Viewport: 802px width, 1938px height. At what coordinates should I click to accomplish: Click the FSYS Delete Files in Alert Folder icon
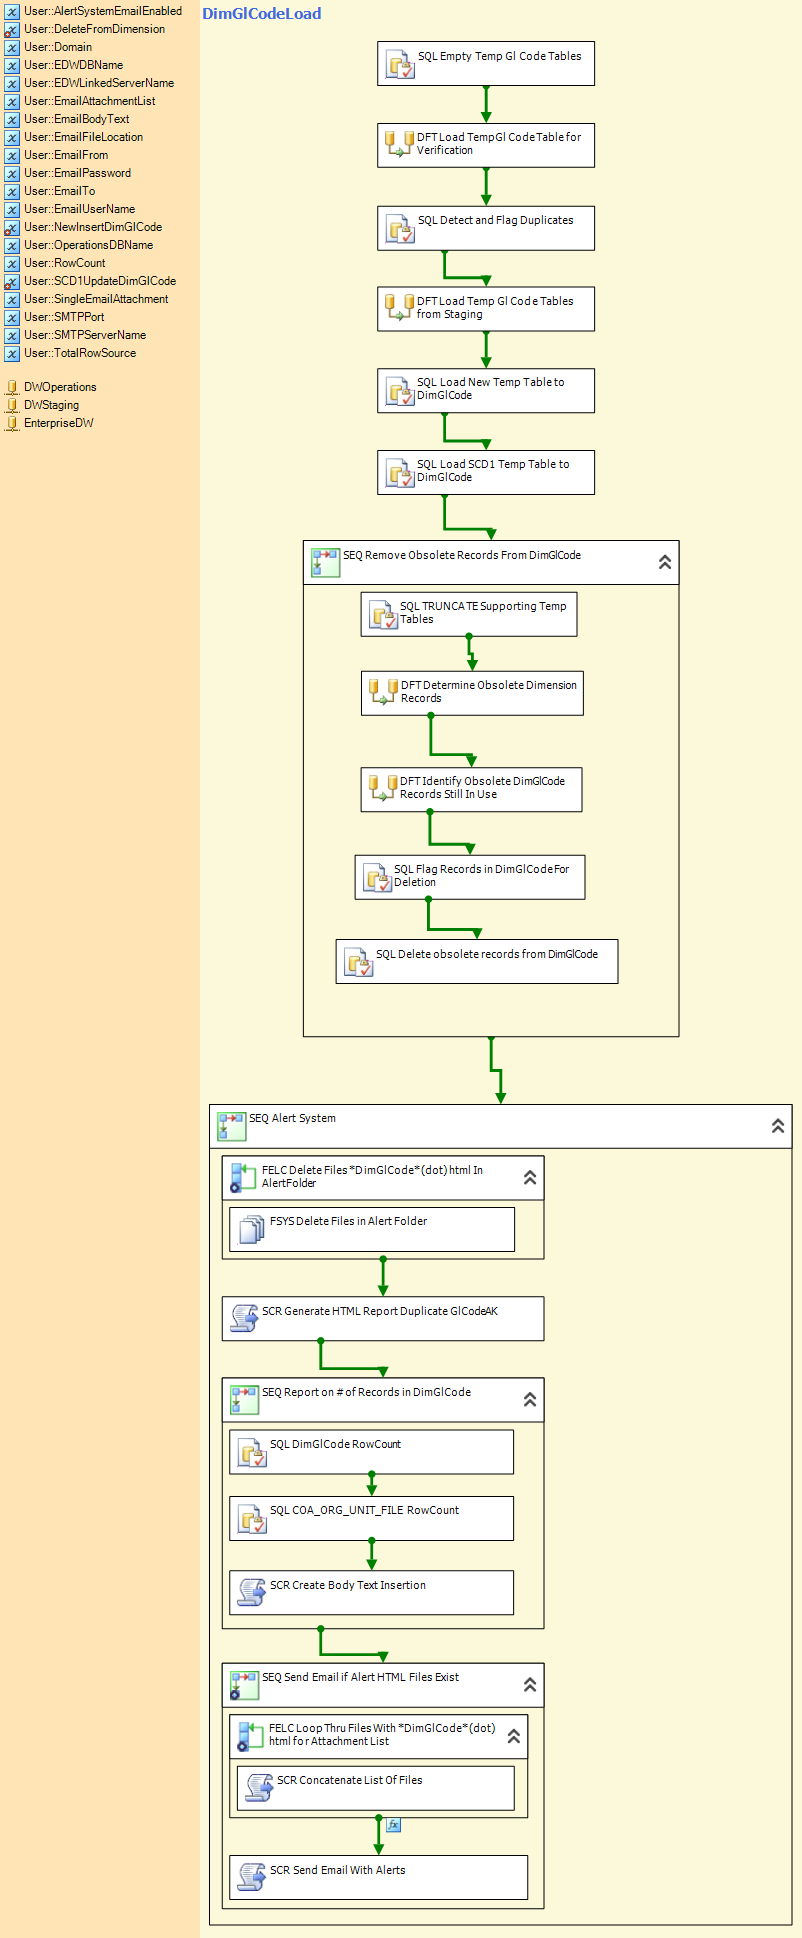252,1229
